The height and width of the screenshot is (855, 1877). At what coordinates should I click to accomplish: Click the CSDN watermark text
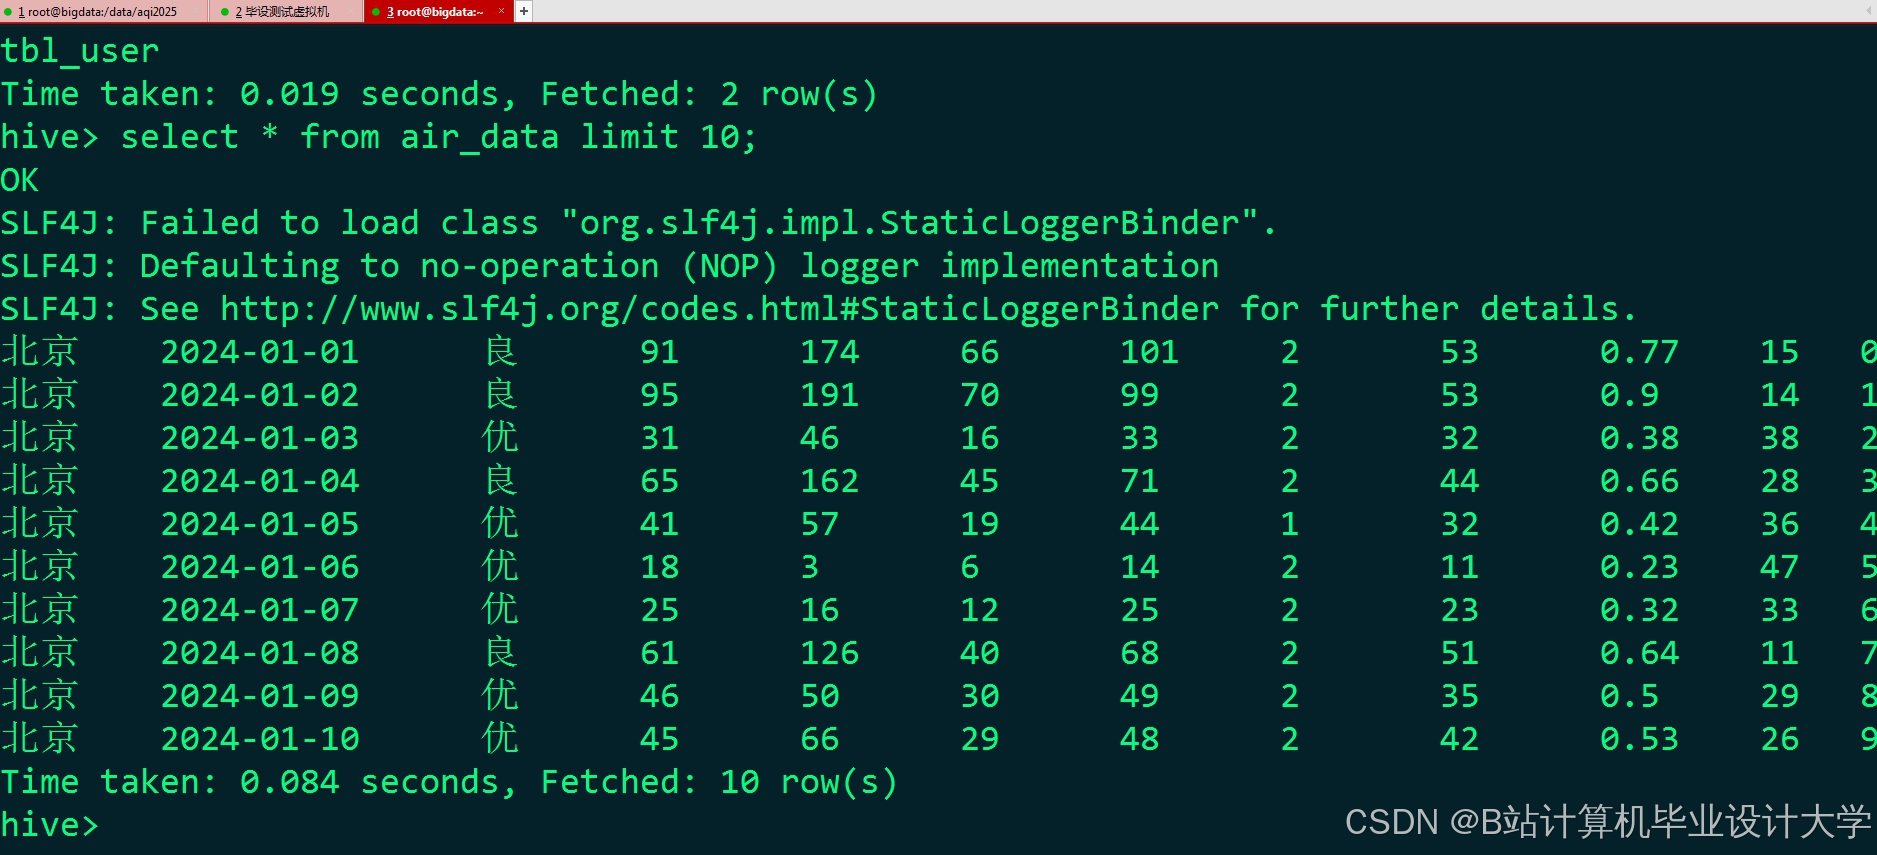[x=1607, y=822]
